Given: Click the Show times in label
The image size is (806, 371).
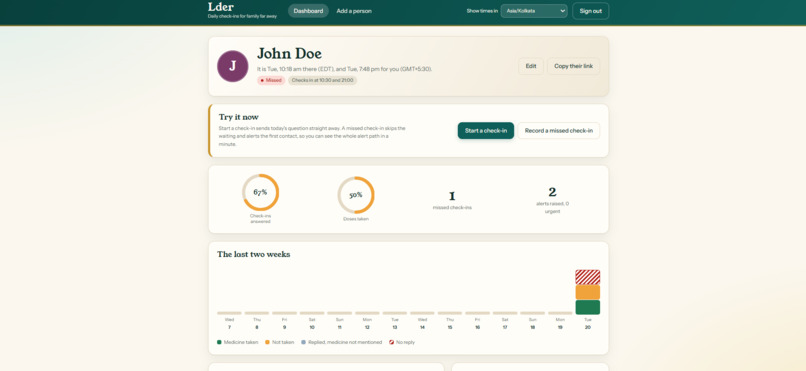Looking at the screenshot, I should tap(482, 11).
